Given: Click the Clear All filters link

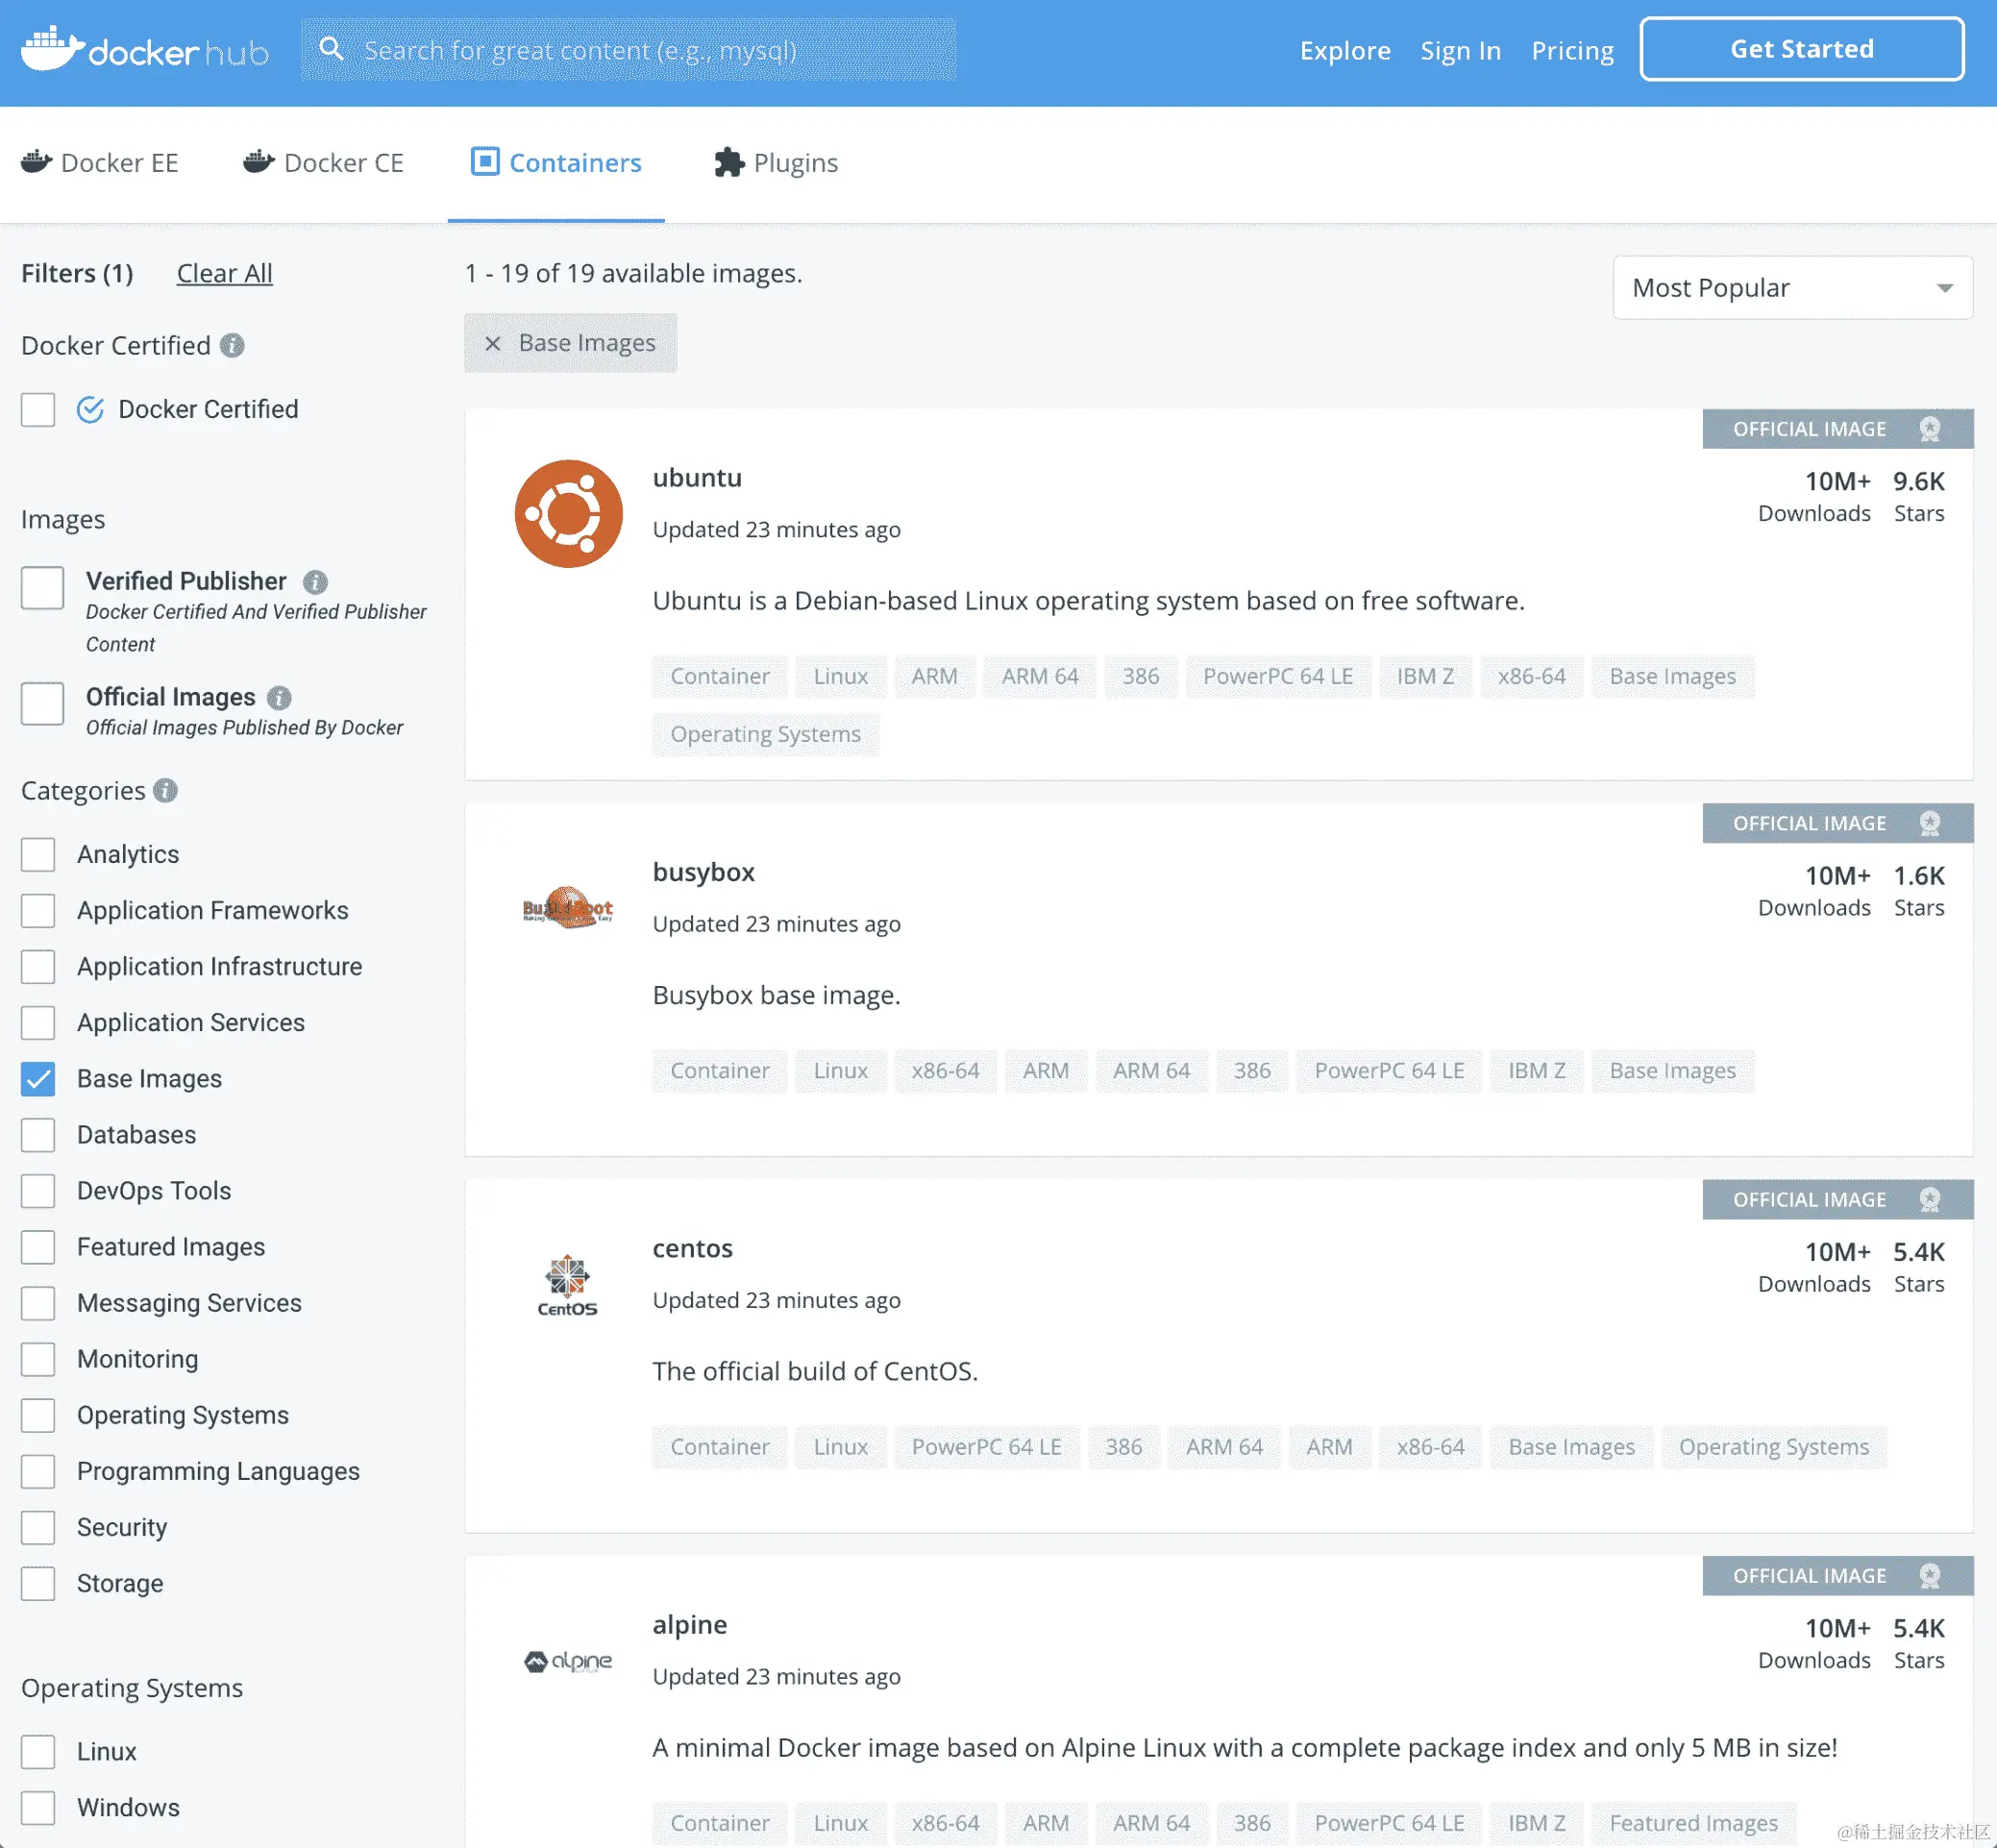Looking at the screenshot, I should click(224, 274).
